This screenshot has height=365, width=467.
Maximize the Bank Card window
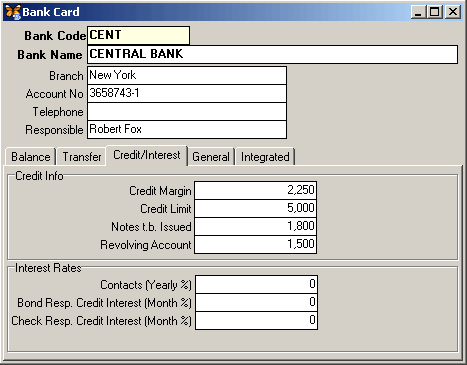(435, 12)
